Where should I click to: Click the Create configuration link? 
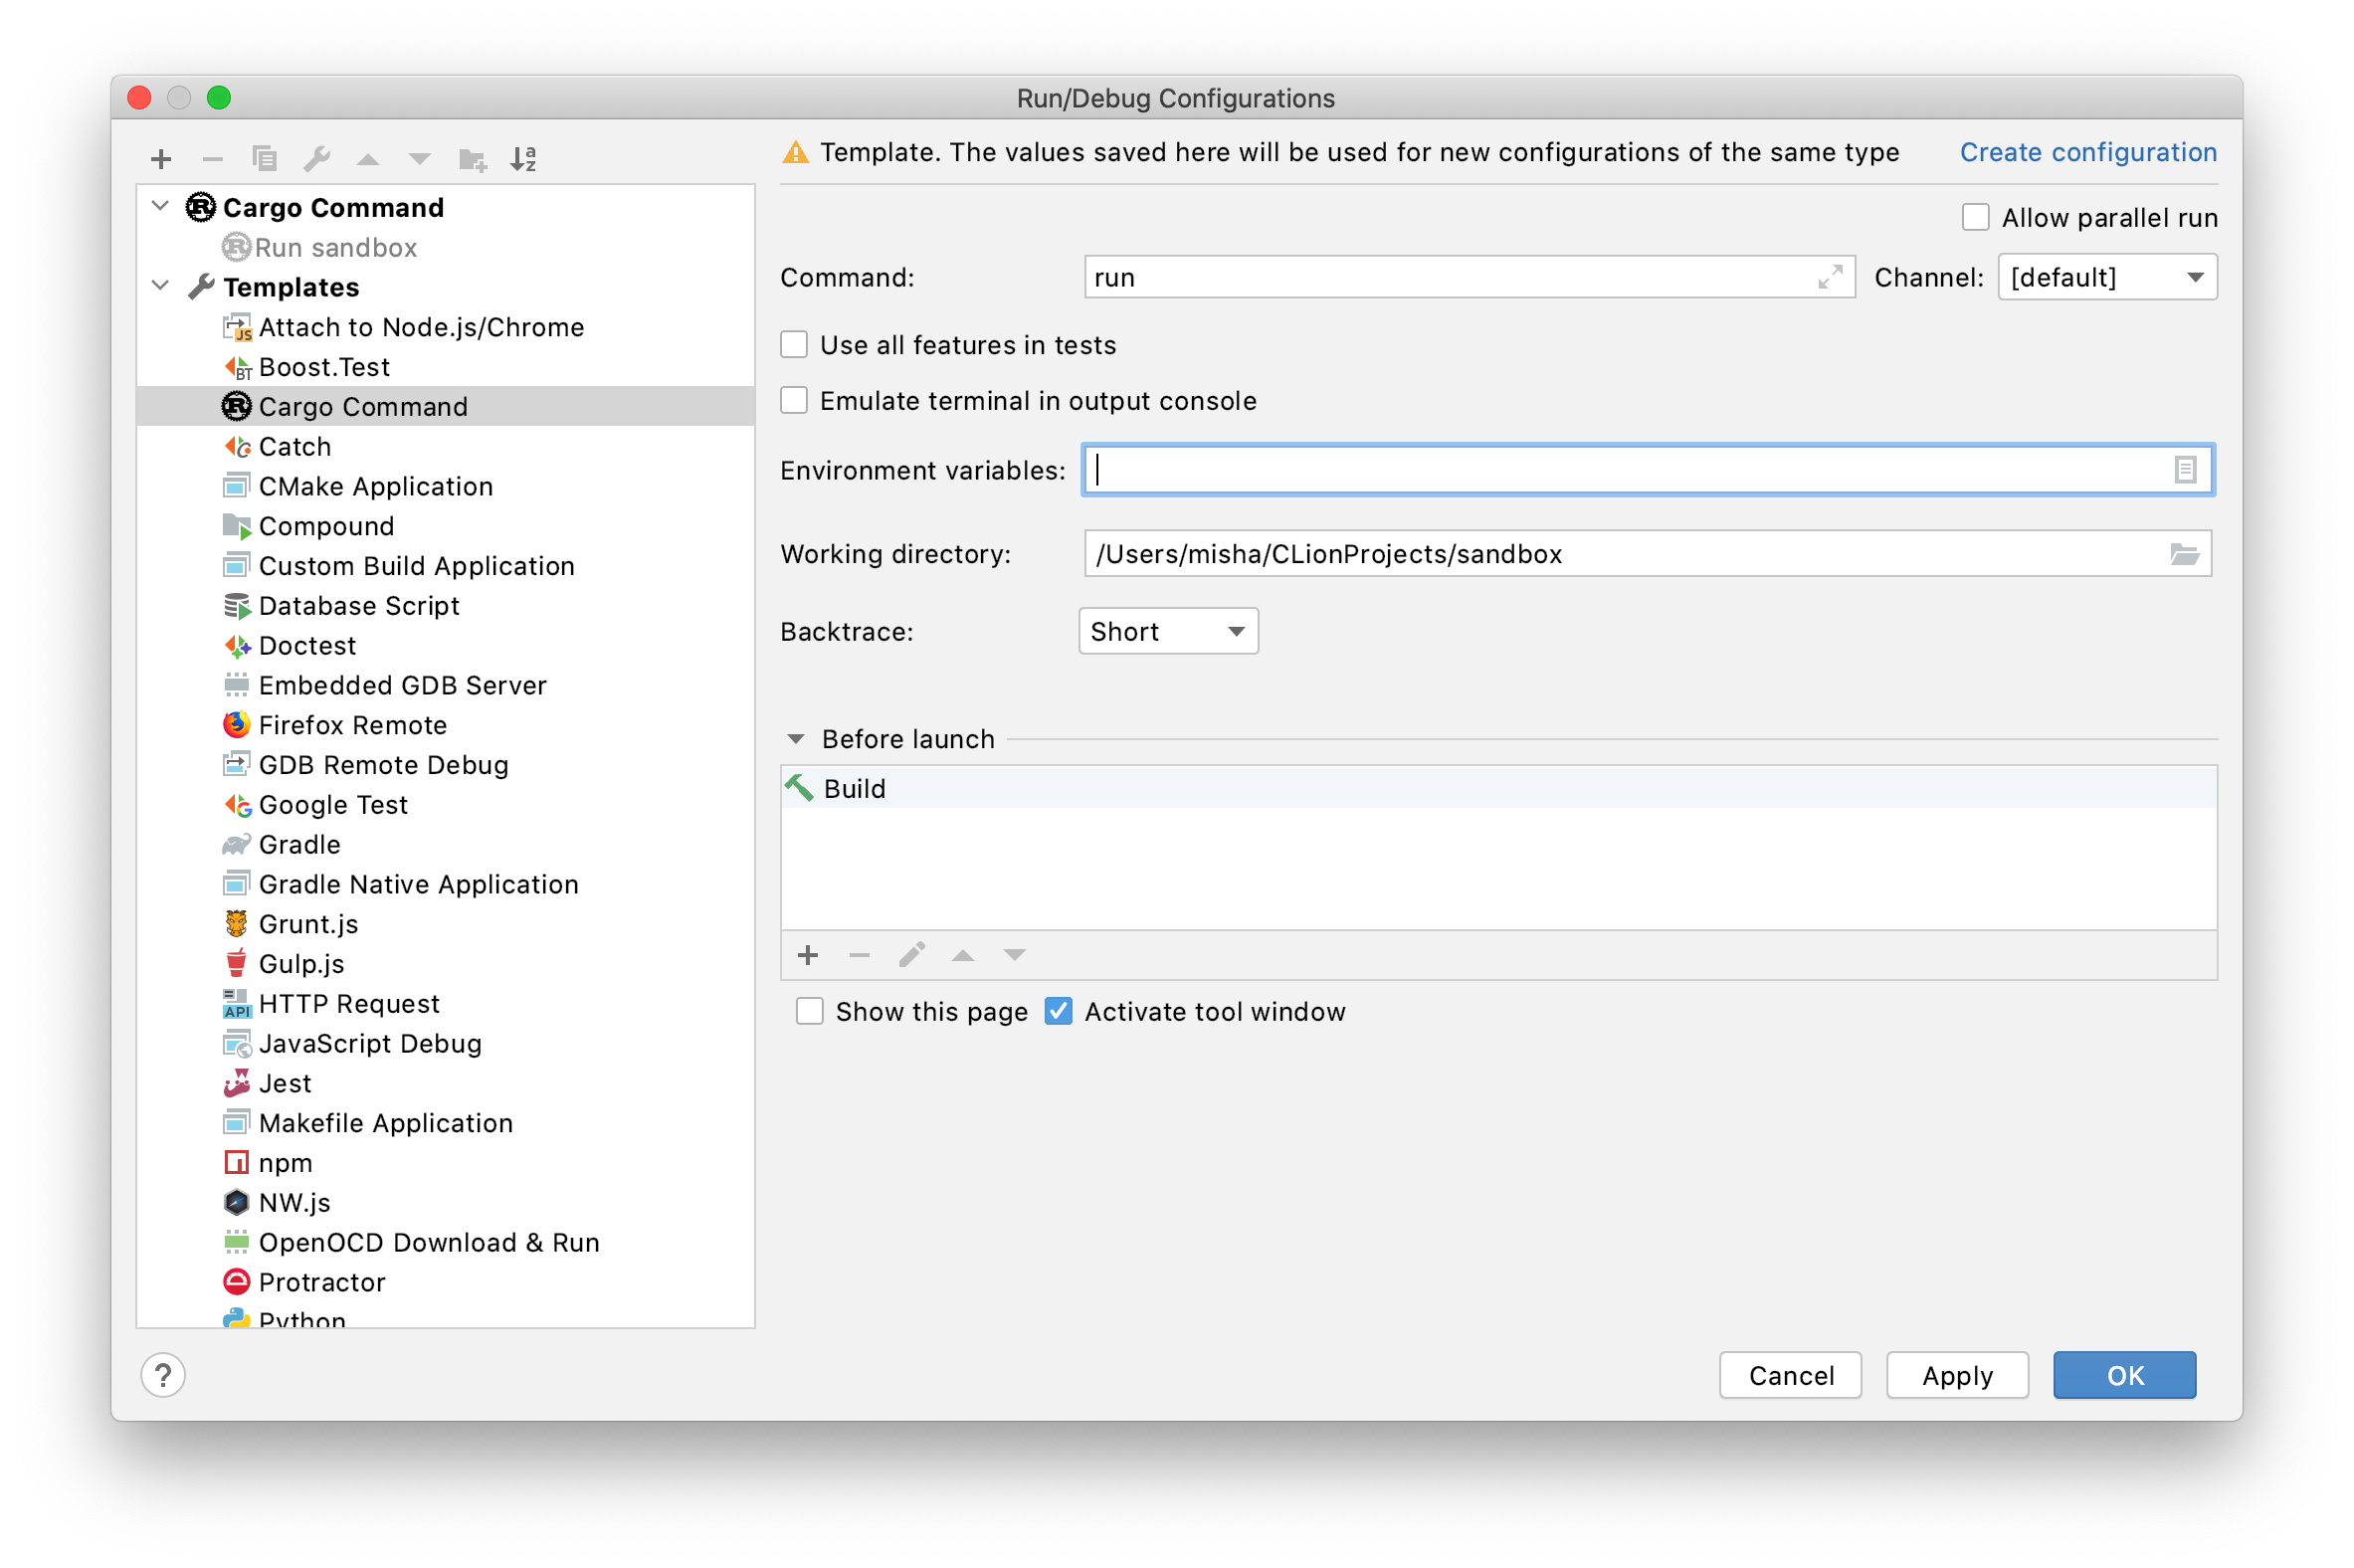pyautogui.click(x=2088, y=152)
